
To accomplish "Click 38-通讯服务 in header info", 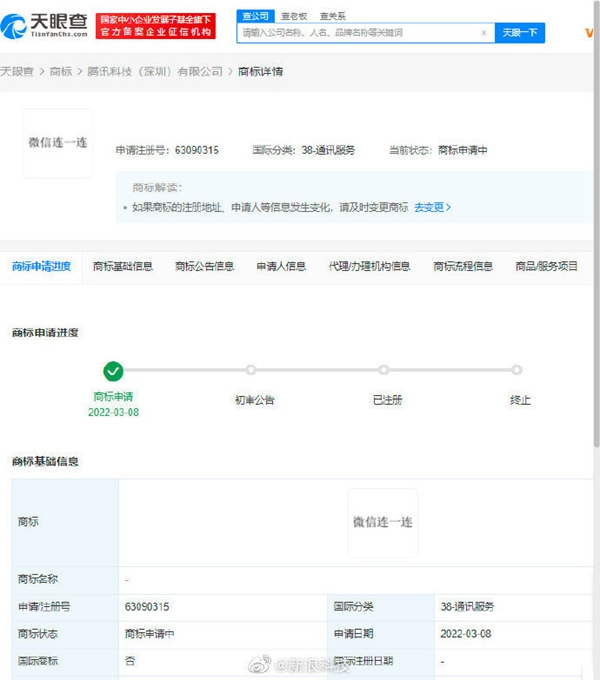I will [x=328, y=150].
